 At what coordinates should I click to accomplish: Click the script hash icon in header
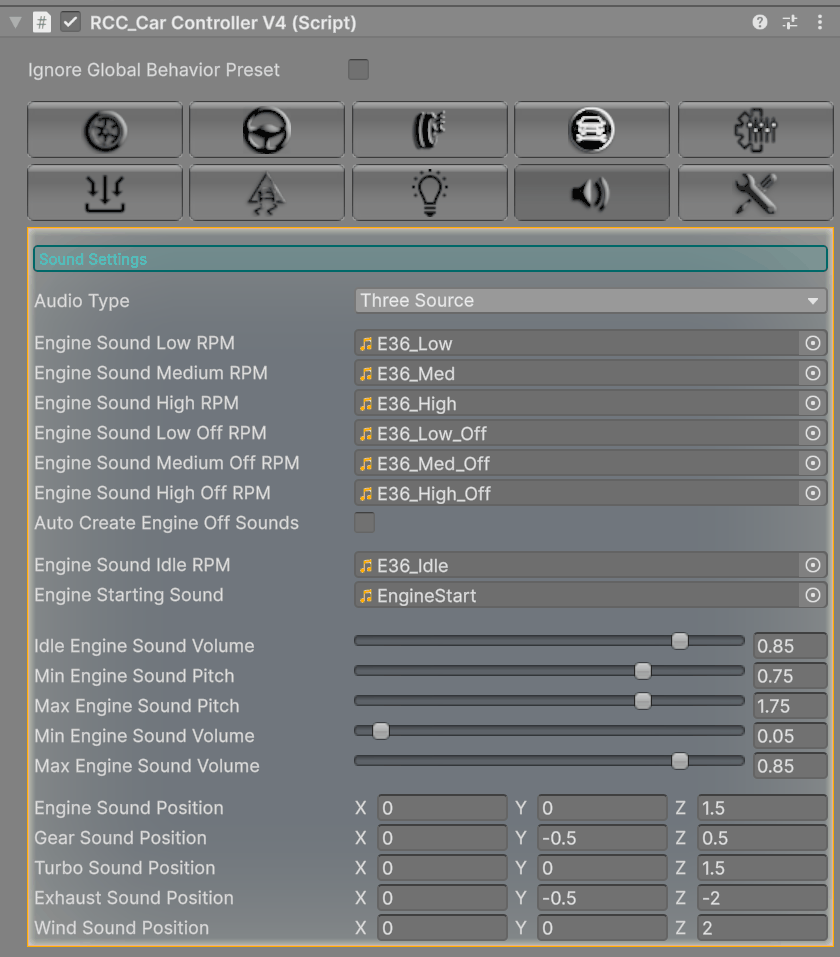42,23
